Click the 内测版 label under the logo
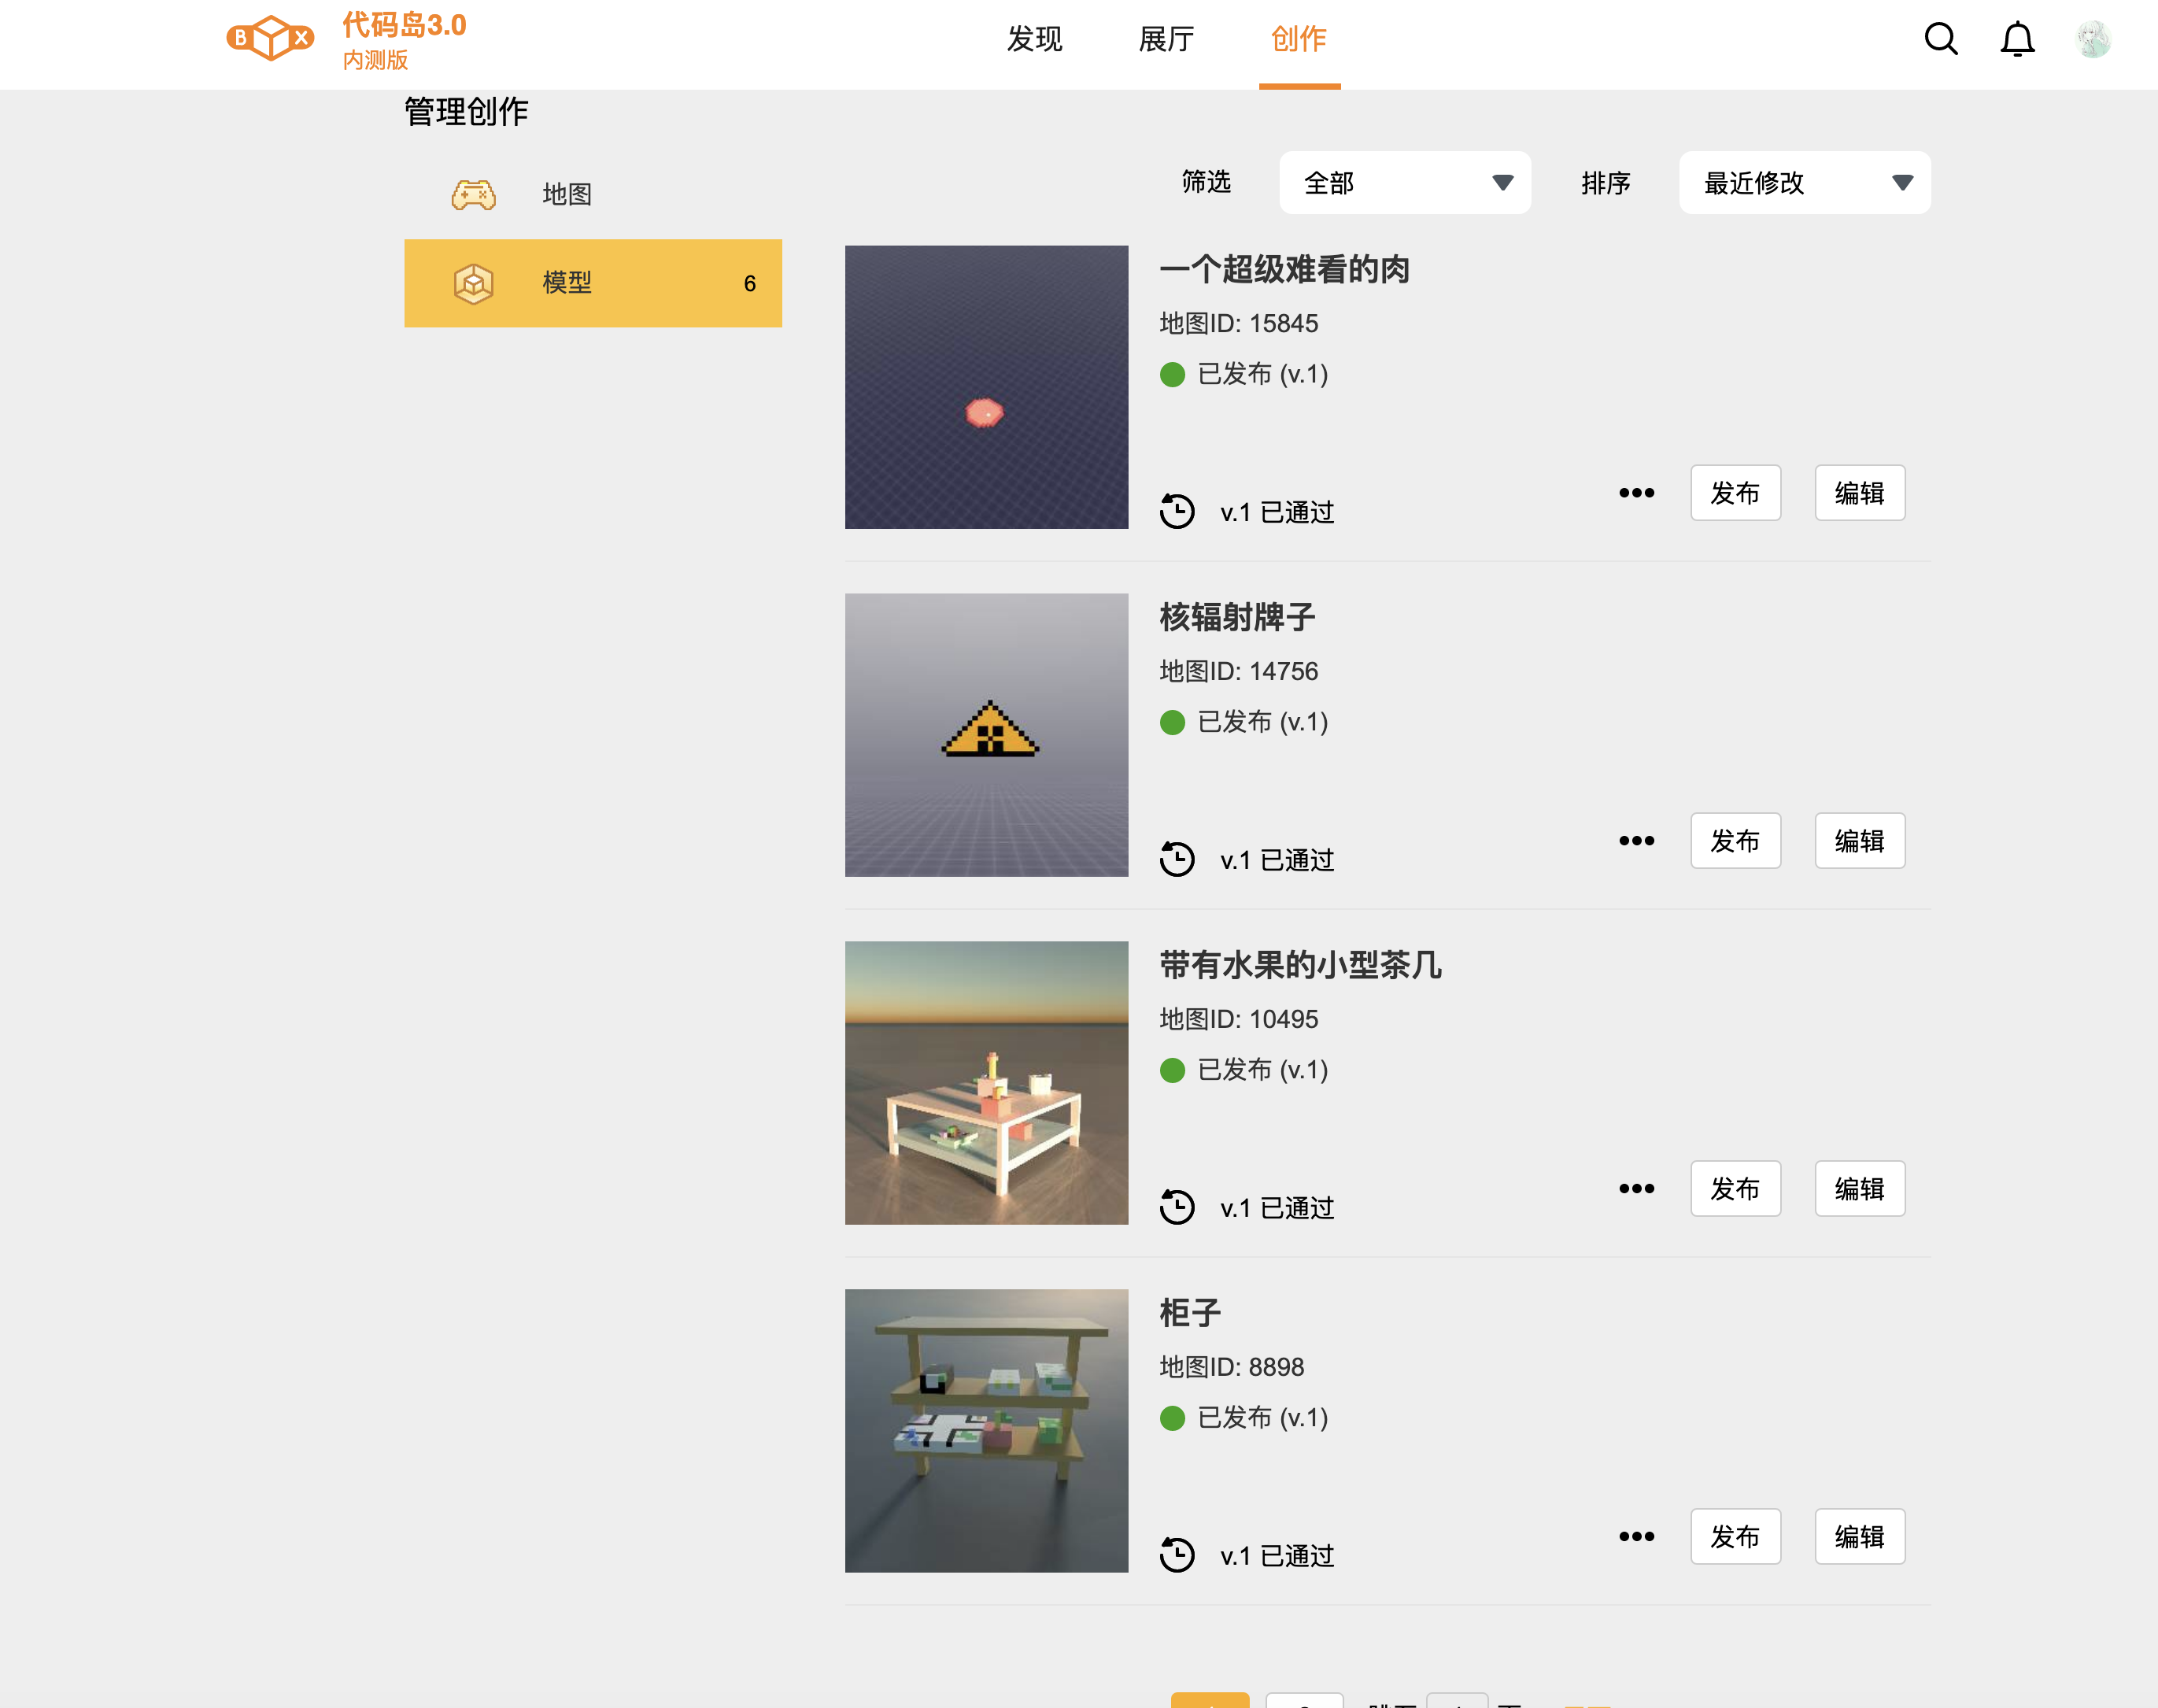Viewport: 2158px width, 1708px height. 375,61
